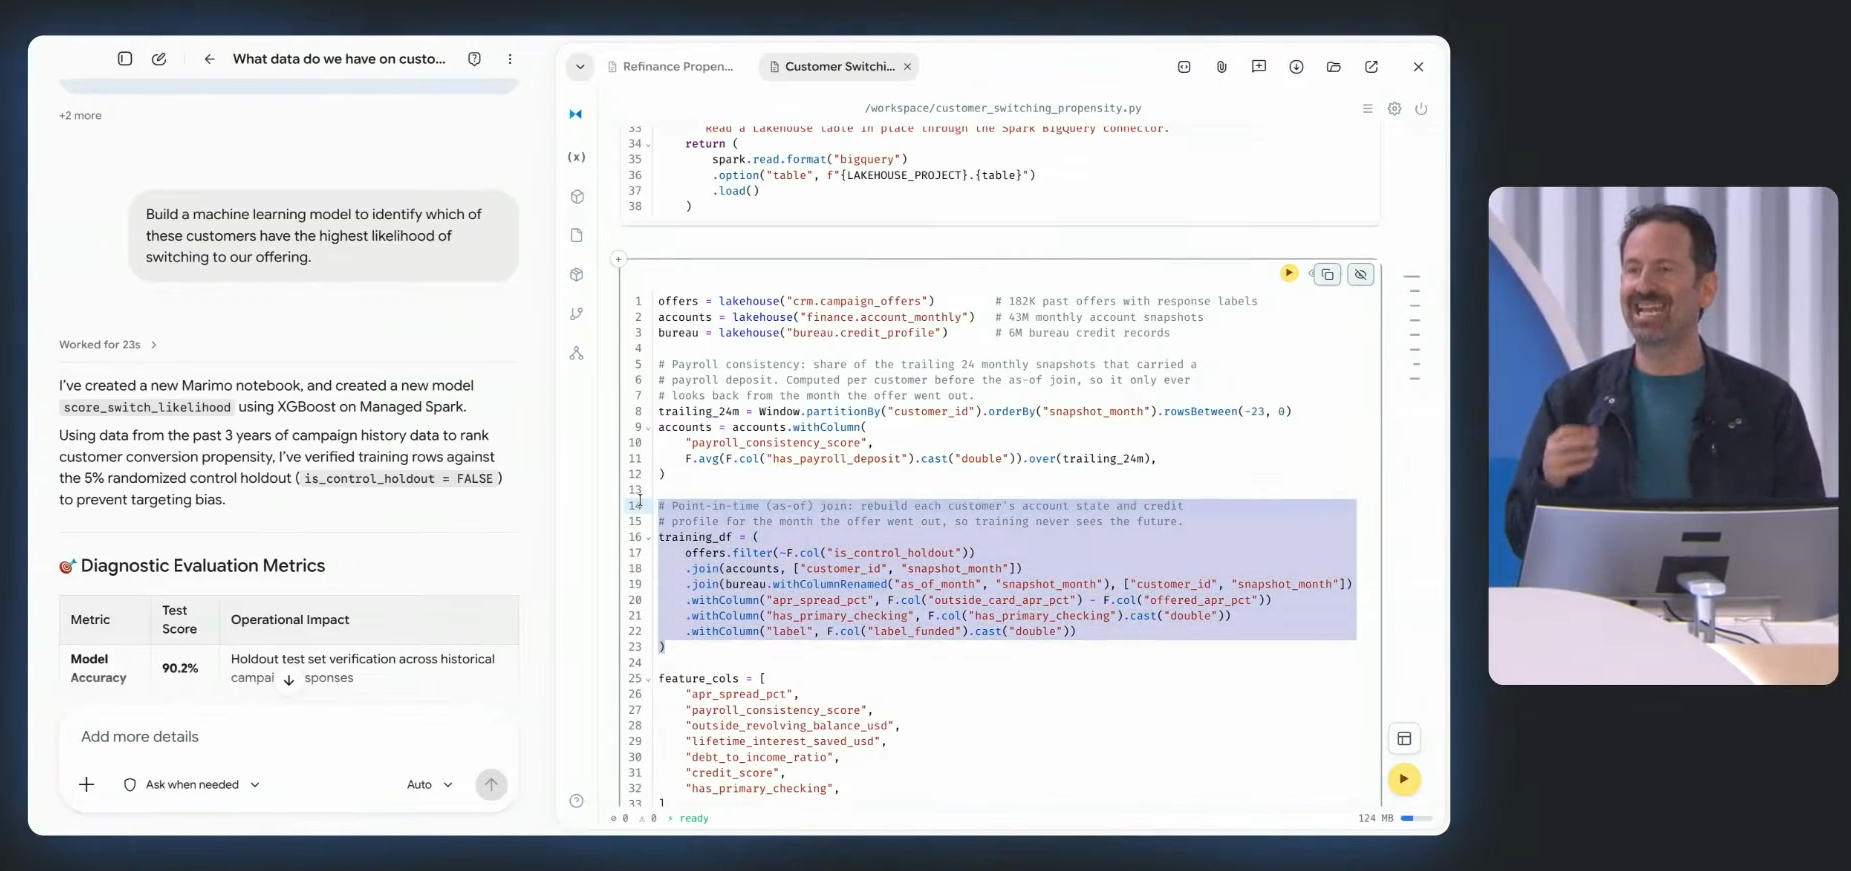Click the Marimo logo icon in sidebar
This screenshot has width=1851, height=871.
click(x=576, y=114)
